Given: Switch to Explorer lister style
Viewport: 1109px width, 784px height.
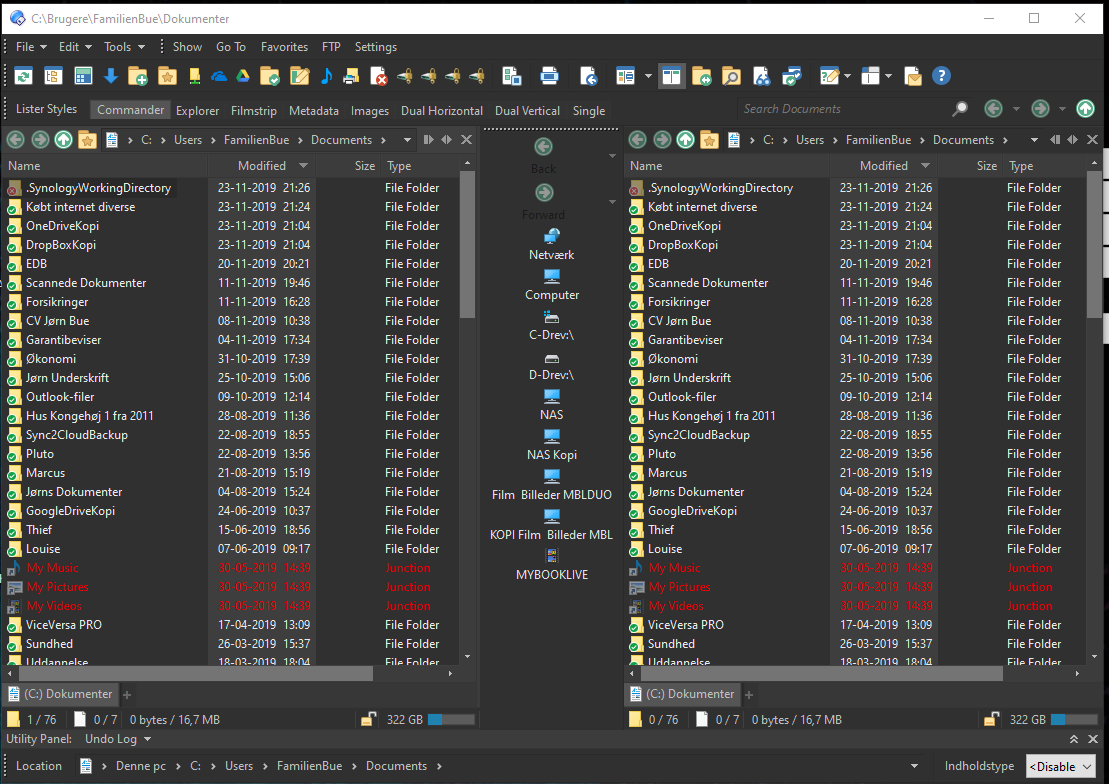Looking at the screenshot, I should point(197,110).
